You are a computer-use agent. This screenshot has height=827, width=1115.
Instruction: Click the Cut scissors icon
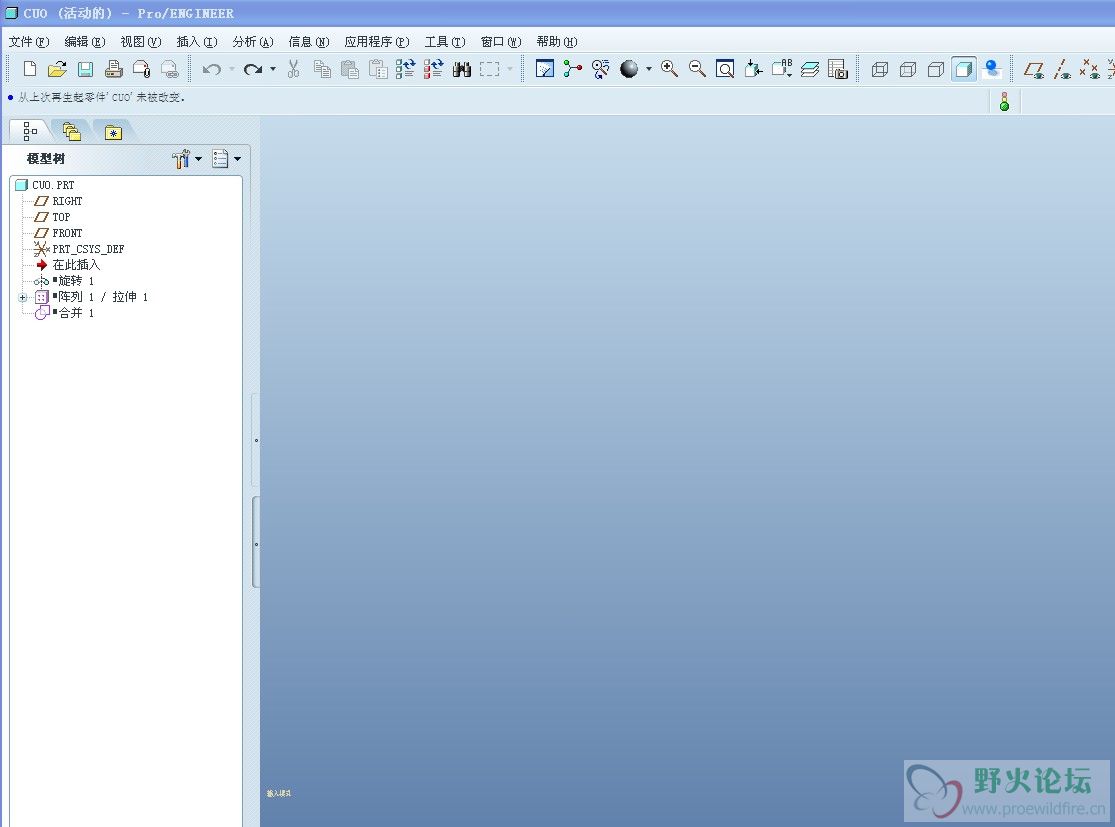[x=293, y=69]
